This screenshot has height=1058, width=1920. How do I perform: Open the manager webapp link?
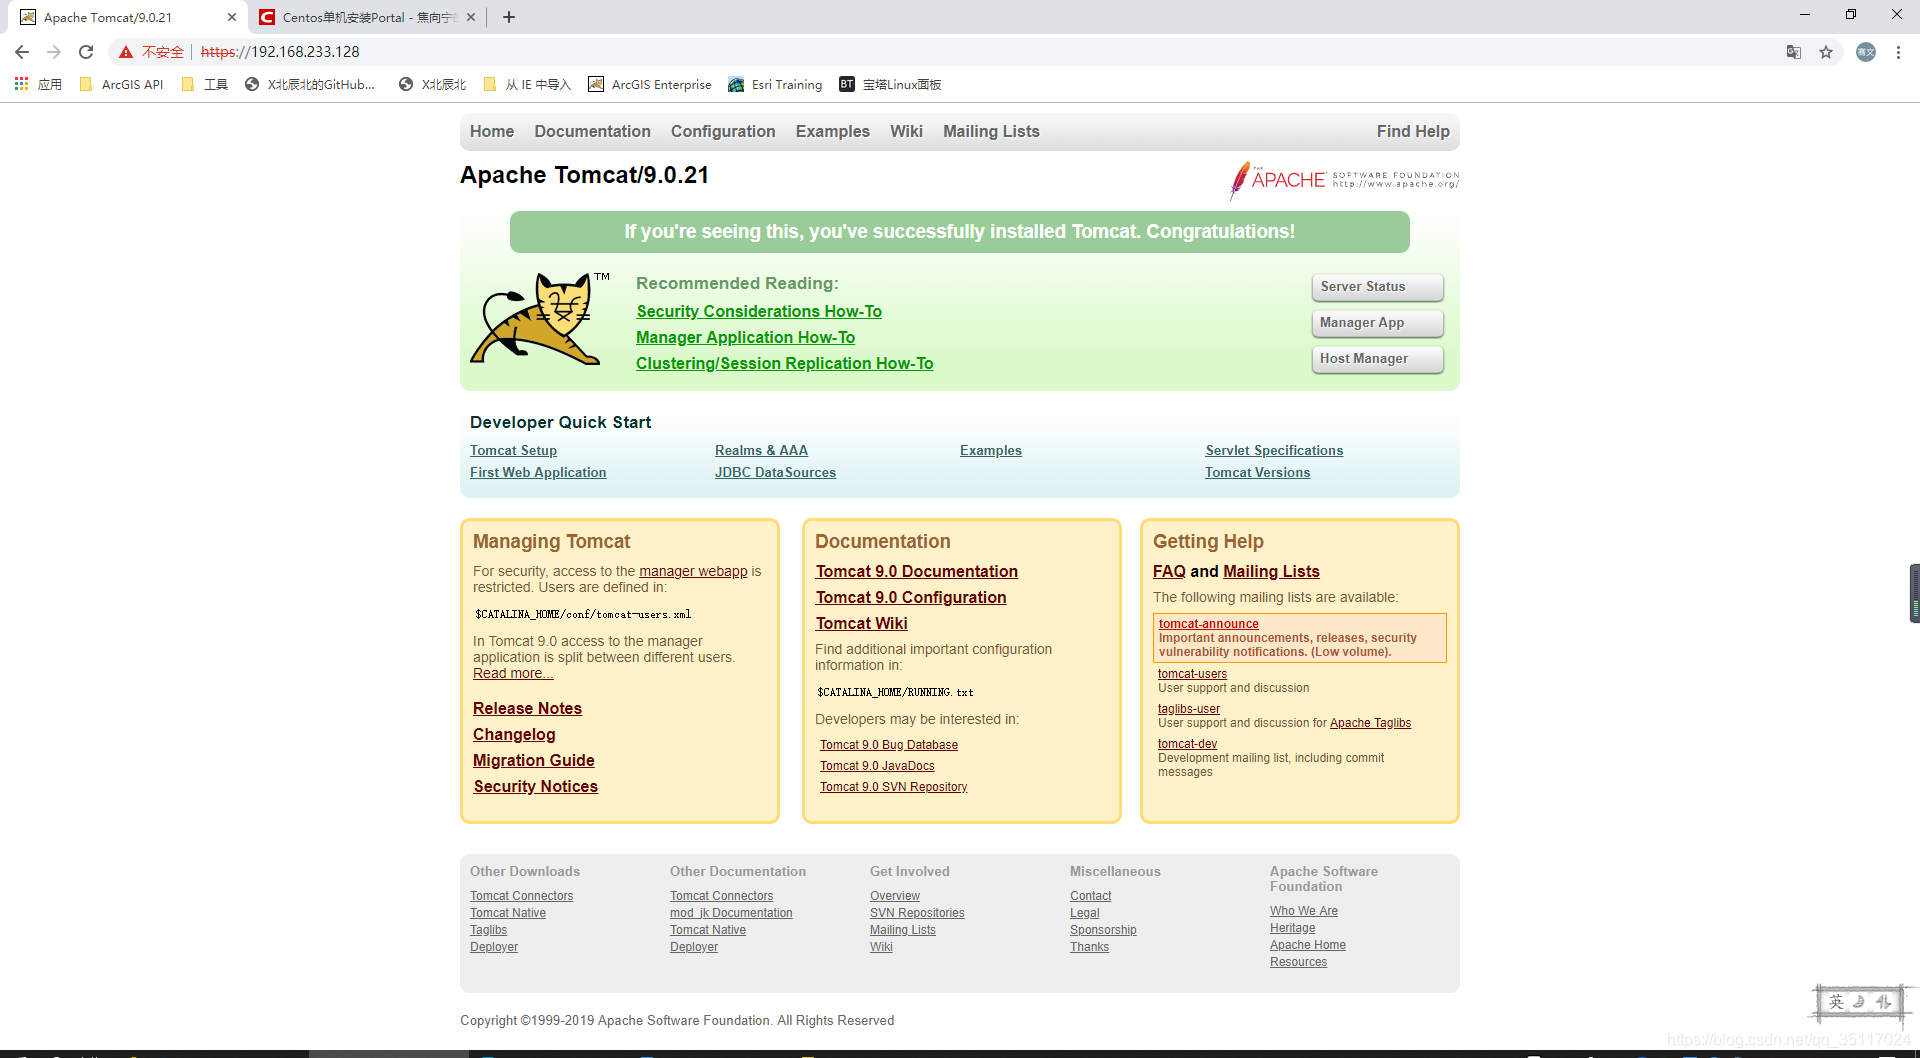(693, 572)
